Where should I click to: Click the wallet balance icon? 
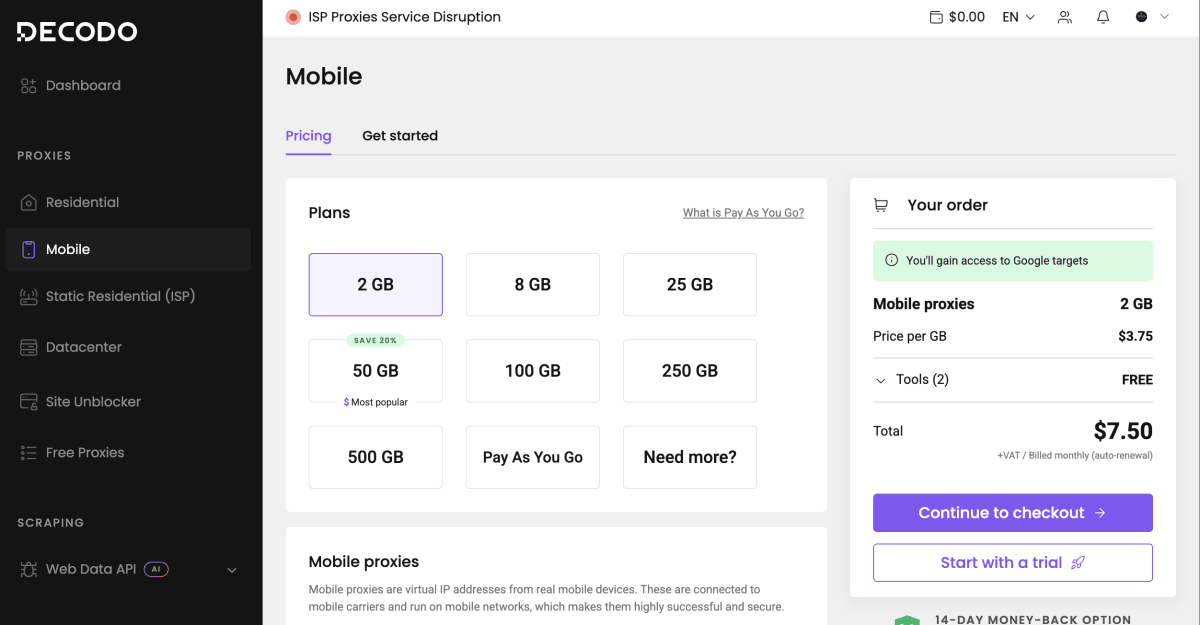[936, 17]
